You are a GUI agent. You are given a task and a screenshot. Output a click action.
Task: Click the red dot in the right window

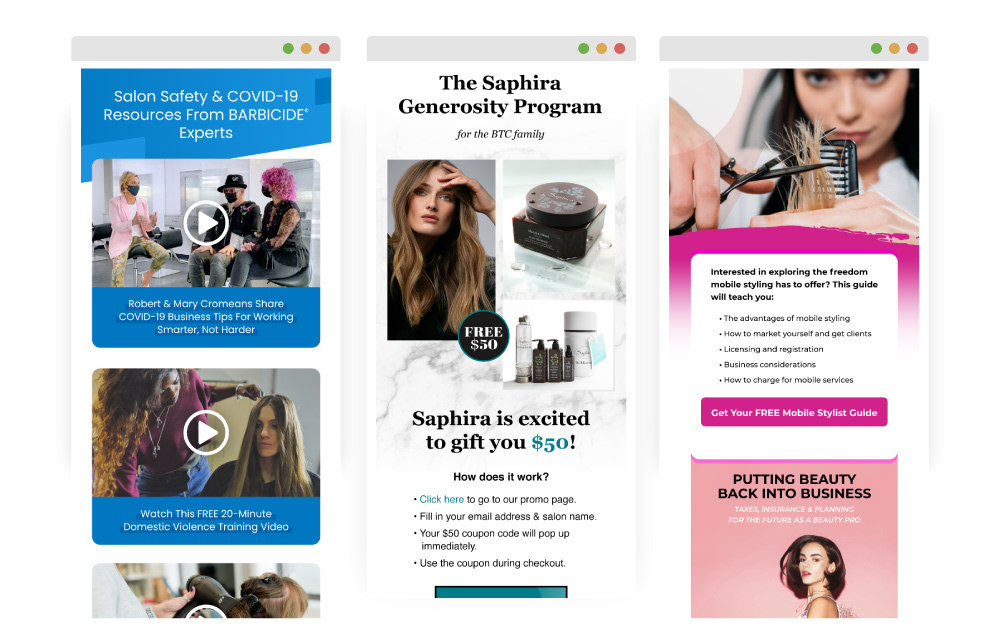[912, 48]
